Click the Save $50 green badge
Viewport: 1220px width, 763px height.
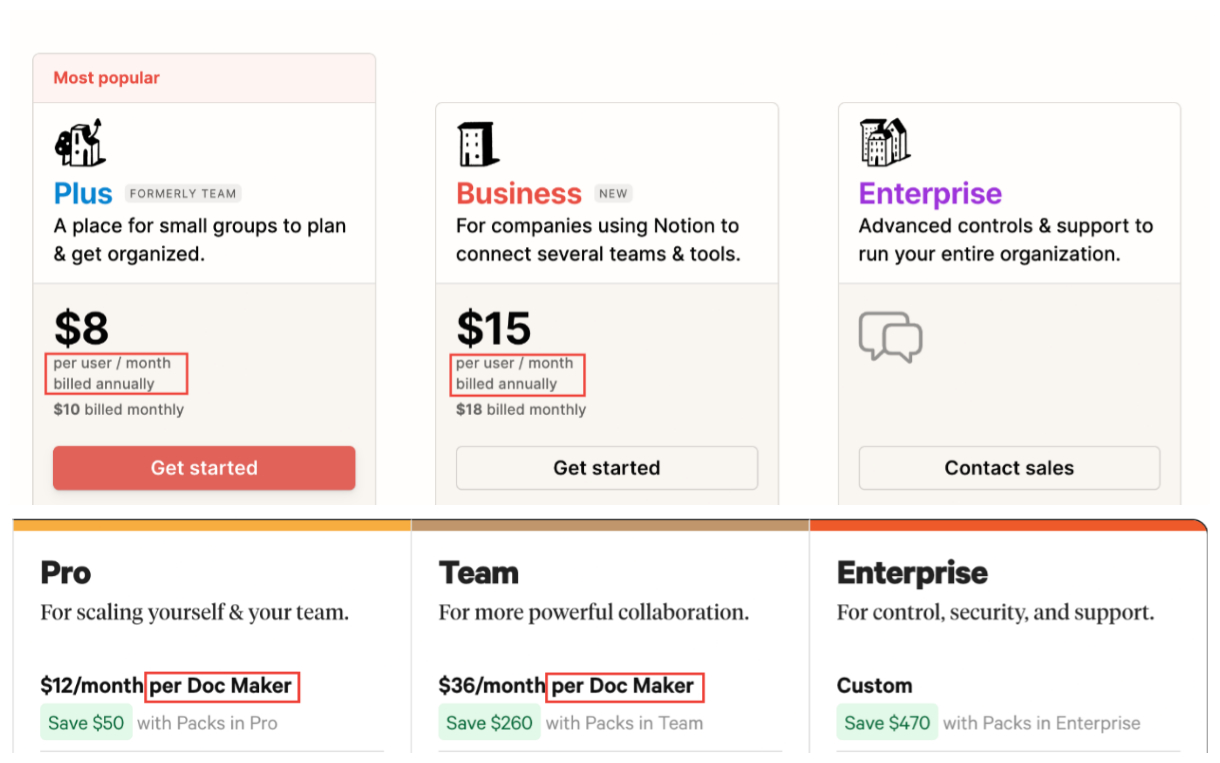pyautogui.click(x=86, y=723)
